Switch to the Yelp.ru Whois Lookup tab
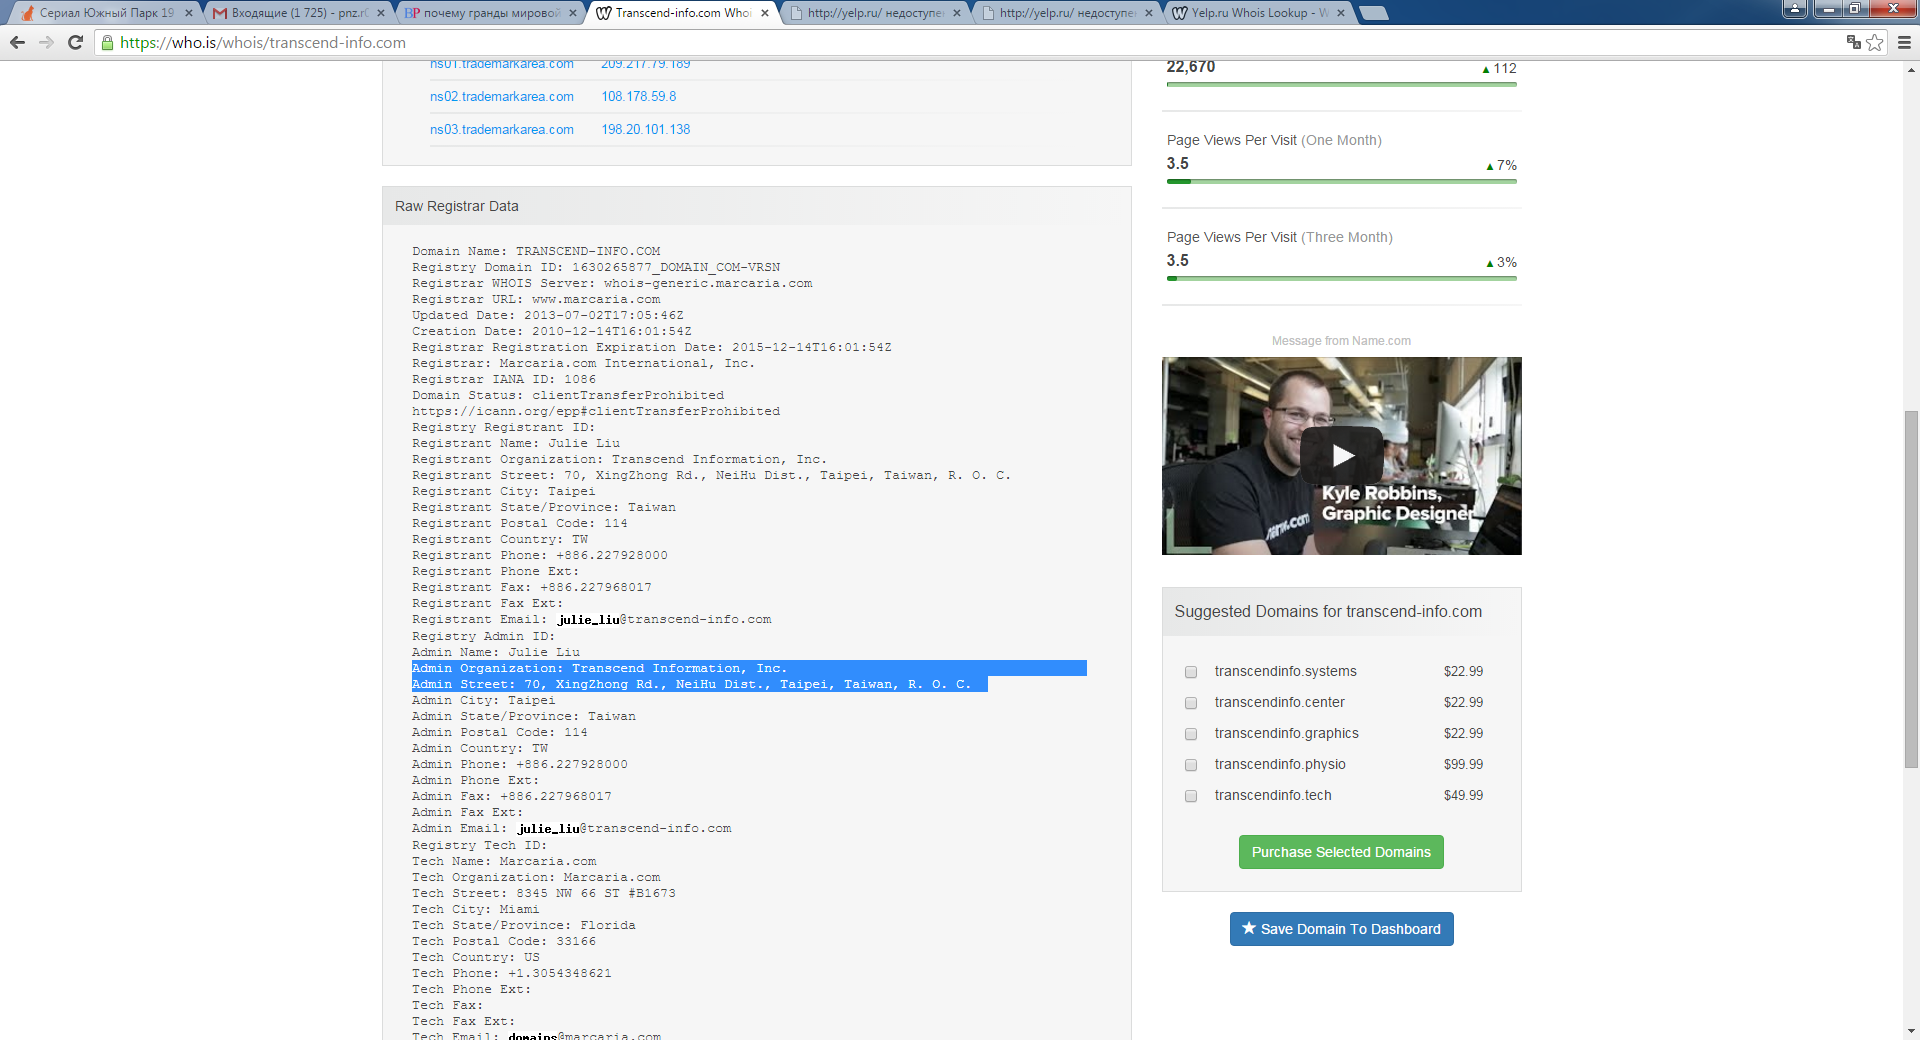This screenshot has height=1040, width=1920. pos(1255,13)
